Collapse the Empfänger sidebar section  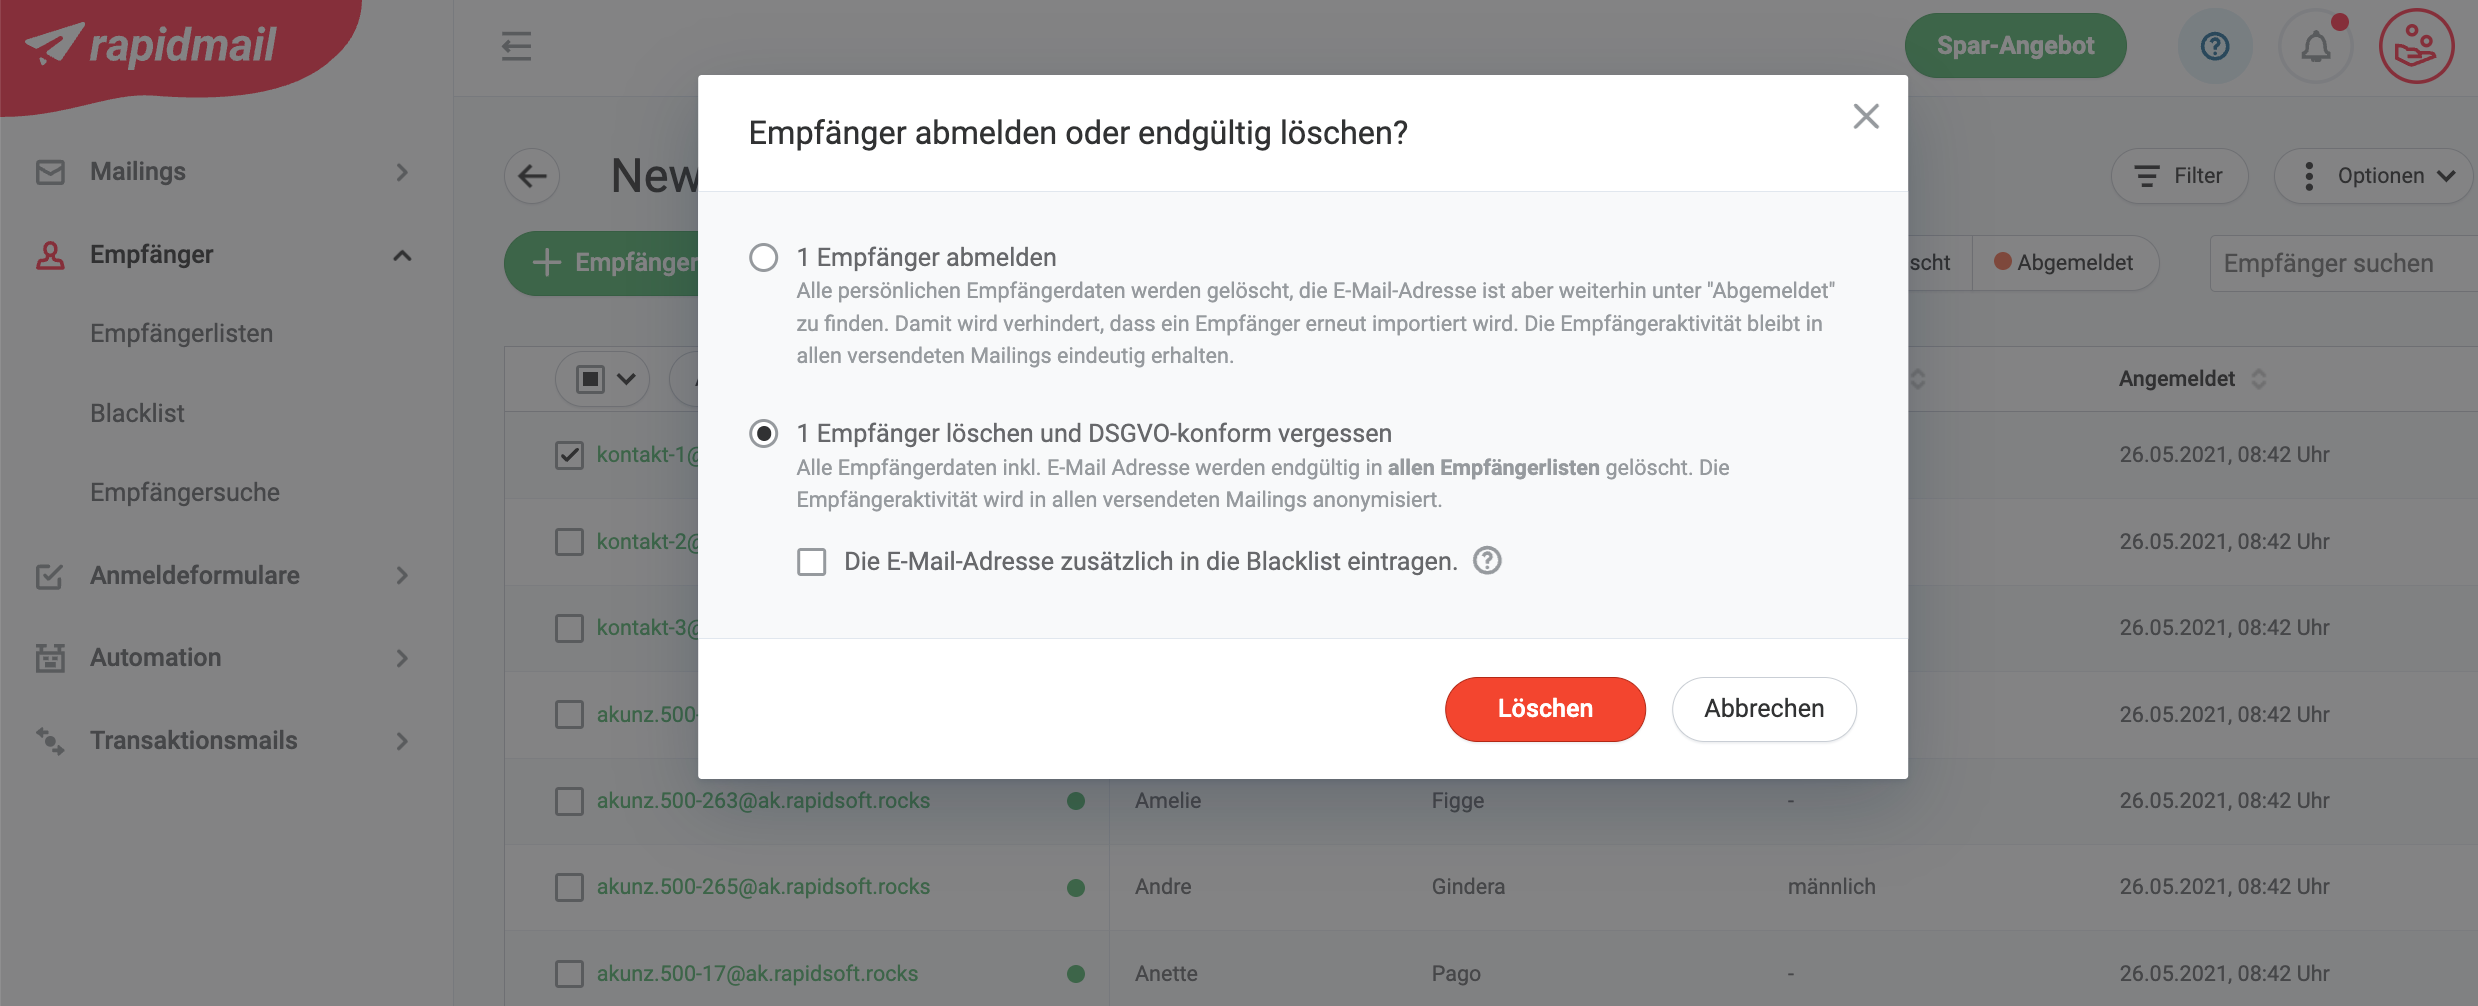click(x=402, y=256)
